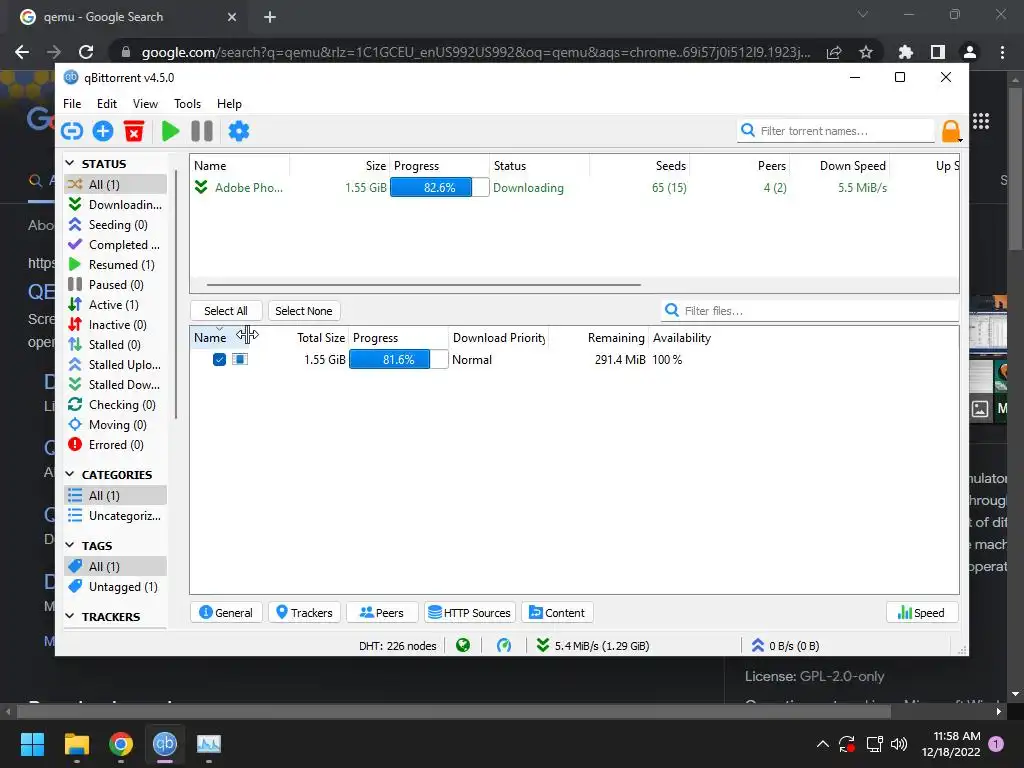
Task: Click the global download speed indicator
Action: 593,646
